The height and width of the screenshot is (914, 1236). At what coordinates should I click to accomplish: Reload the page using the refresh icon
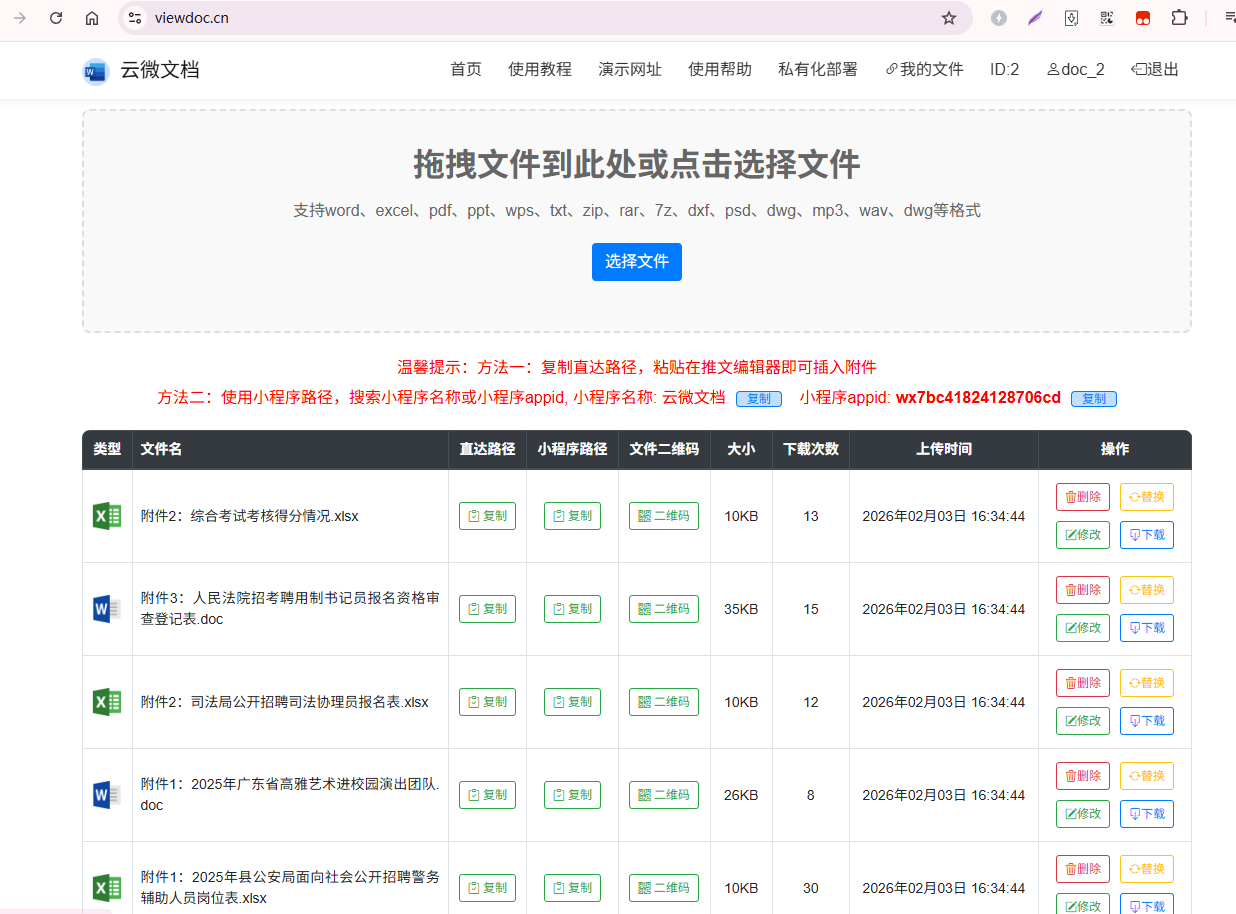pyautogui.click(x=56, y=18)
